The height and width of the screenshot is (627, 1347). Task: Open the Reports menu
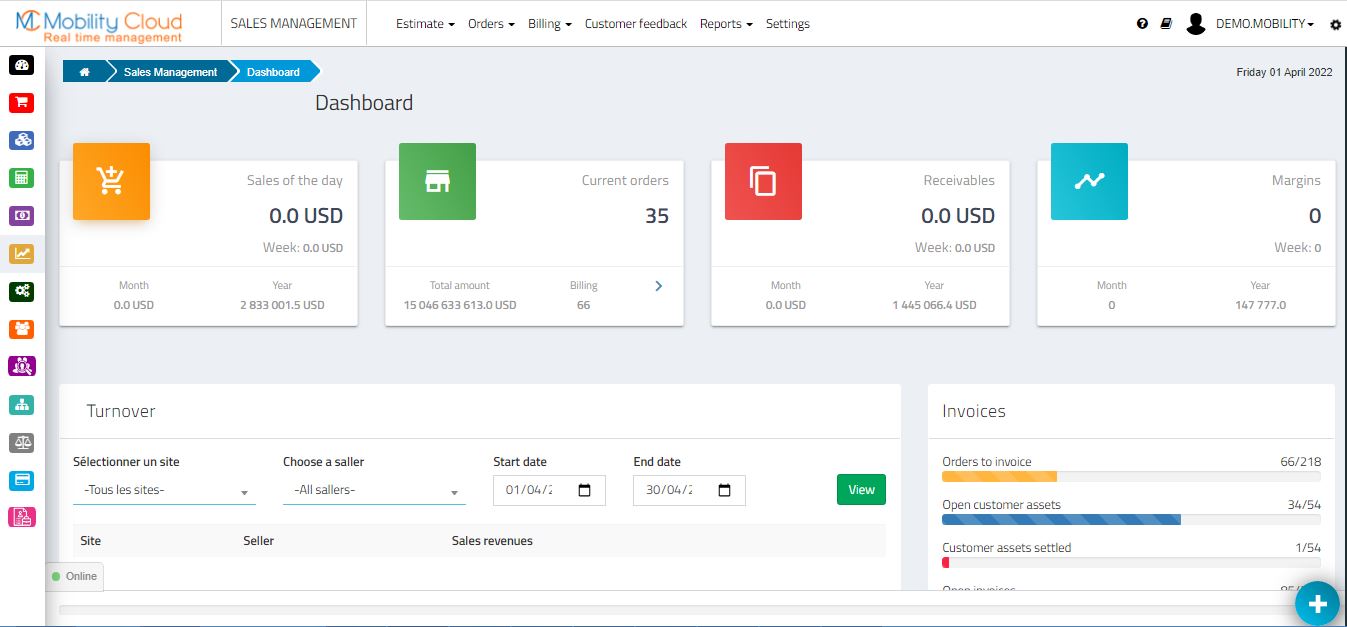tap(726, 24)
